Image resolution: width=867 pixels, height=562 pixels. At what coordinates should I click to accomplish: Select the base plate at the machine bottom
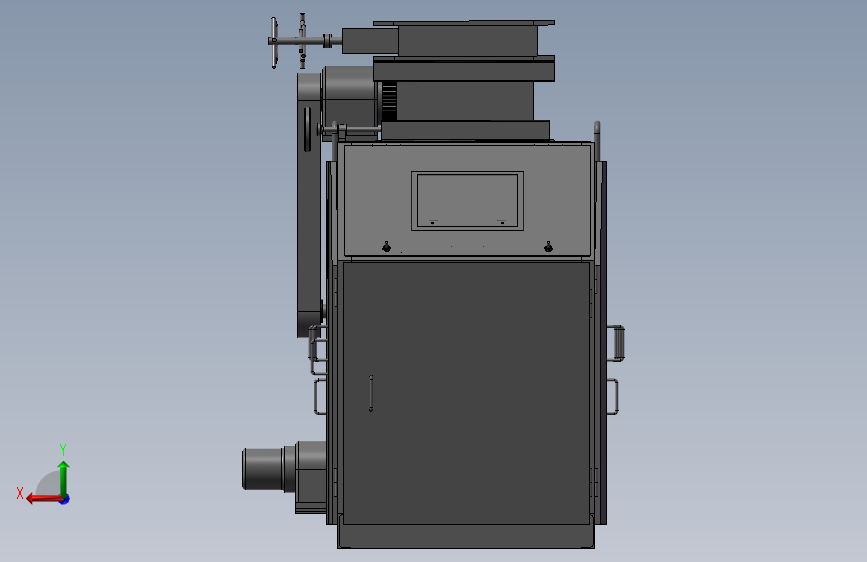coord(466,537)
